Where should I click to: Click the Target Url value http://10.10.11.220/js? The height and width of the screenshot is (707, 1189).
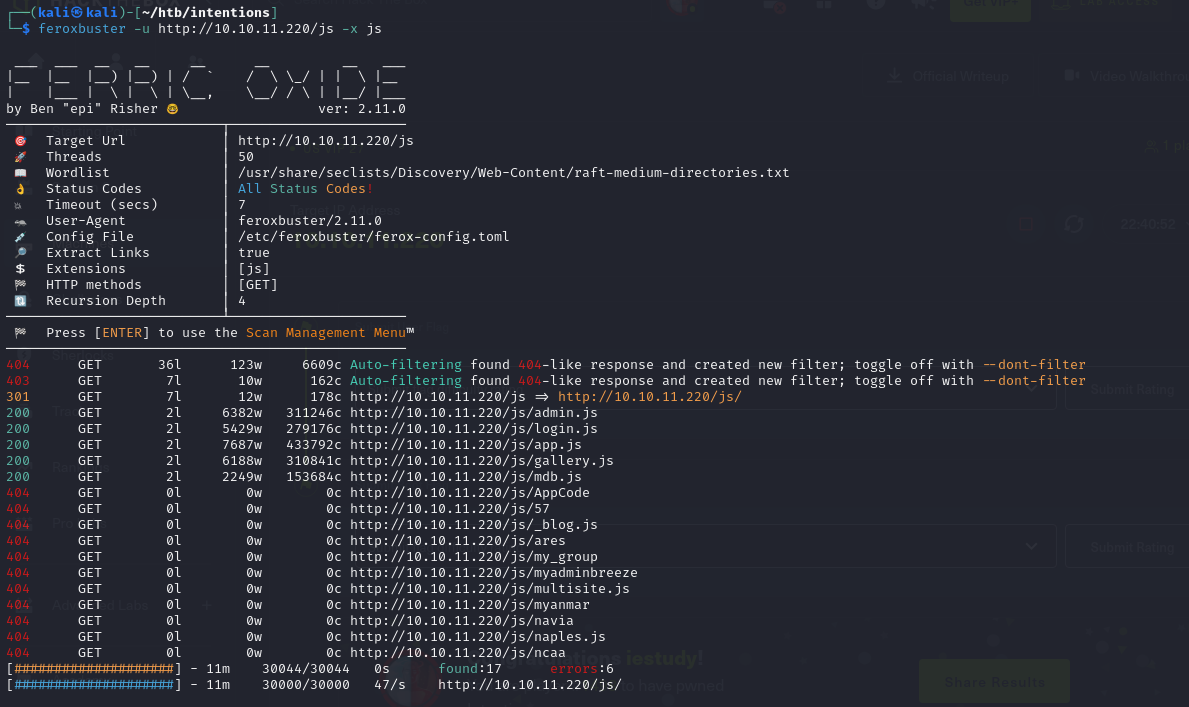coord(326,141)
